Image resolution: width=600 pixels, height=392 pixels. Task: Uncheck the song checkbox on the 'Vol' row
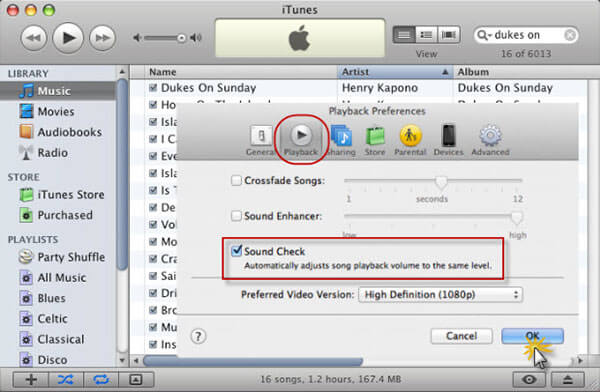(153, 224)
